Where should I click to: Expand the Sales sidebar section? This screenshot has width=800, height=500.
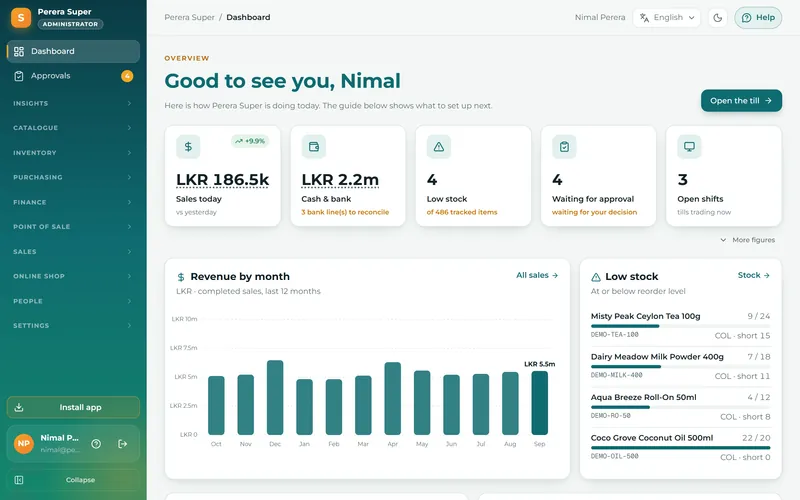(73, 252)
